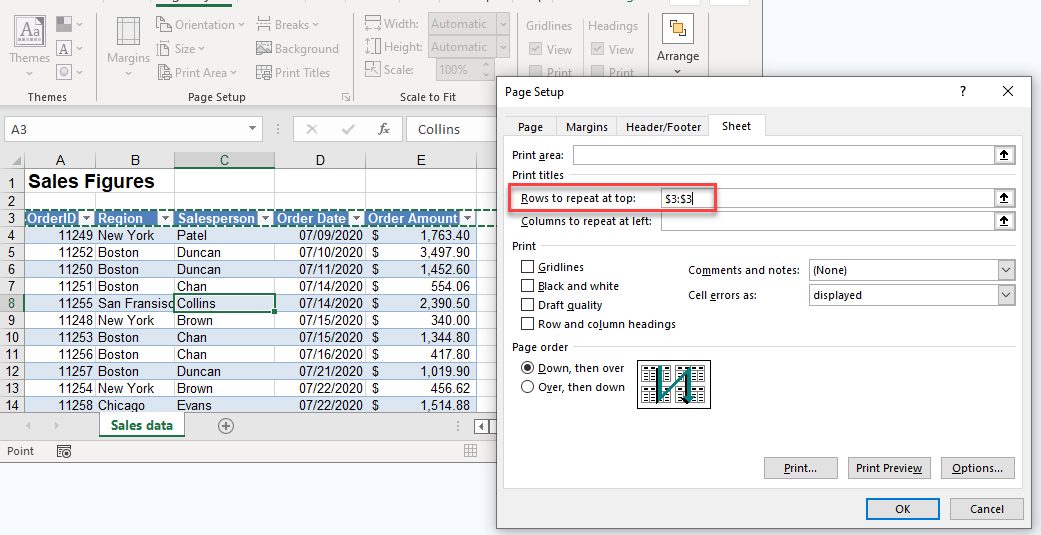Toggle Headings View checkbox in ribbon
Screen dimensions: 1041x535
click(598, 49)
